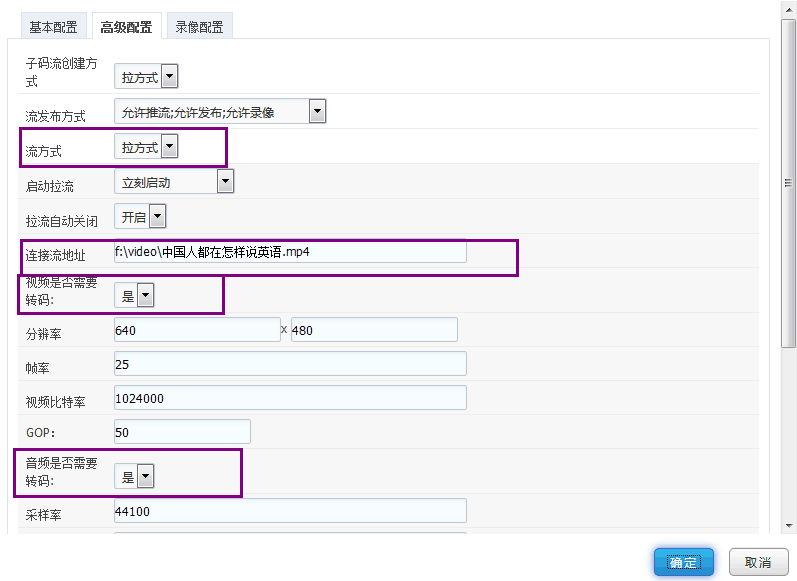Click the resolution width field showing 640

(x=197, y=330)
